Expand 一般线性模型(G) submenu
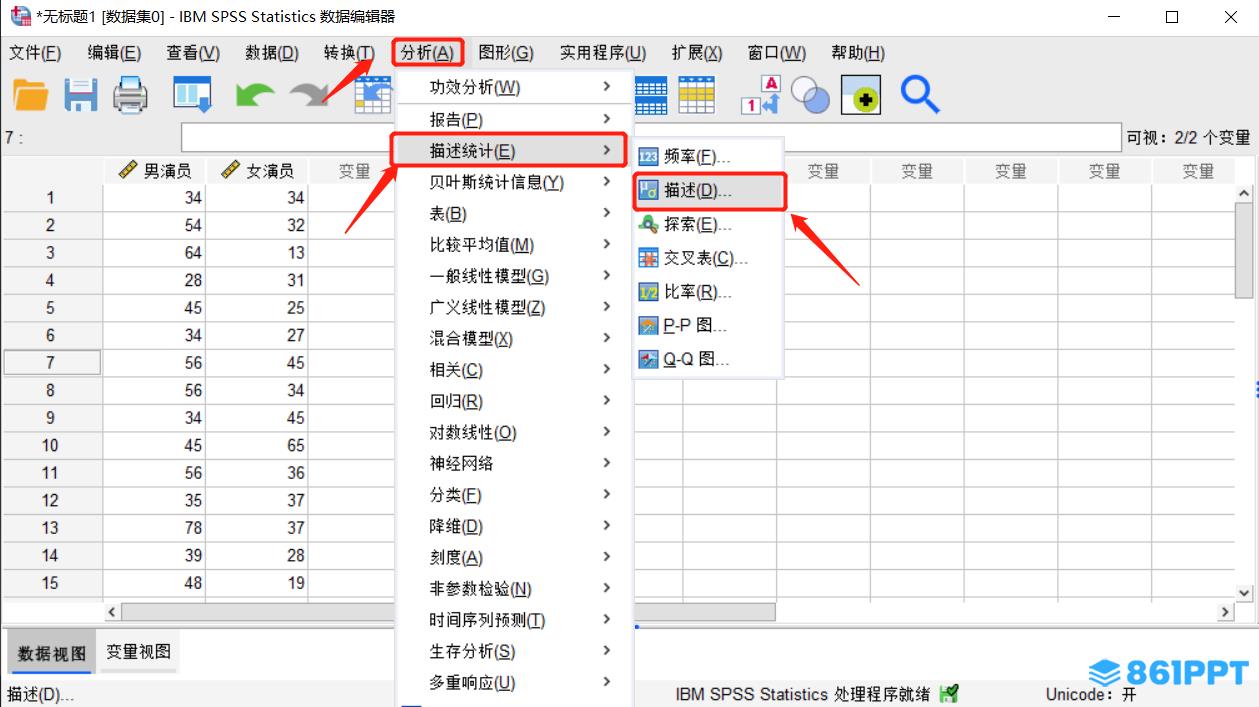The height and width of the screenshot is (707, 1259). point(515,276)
